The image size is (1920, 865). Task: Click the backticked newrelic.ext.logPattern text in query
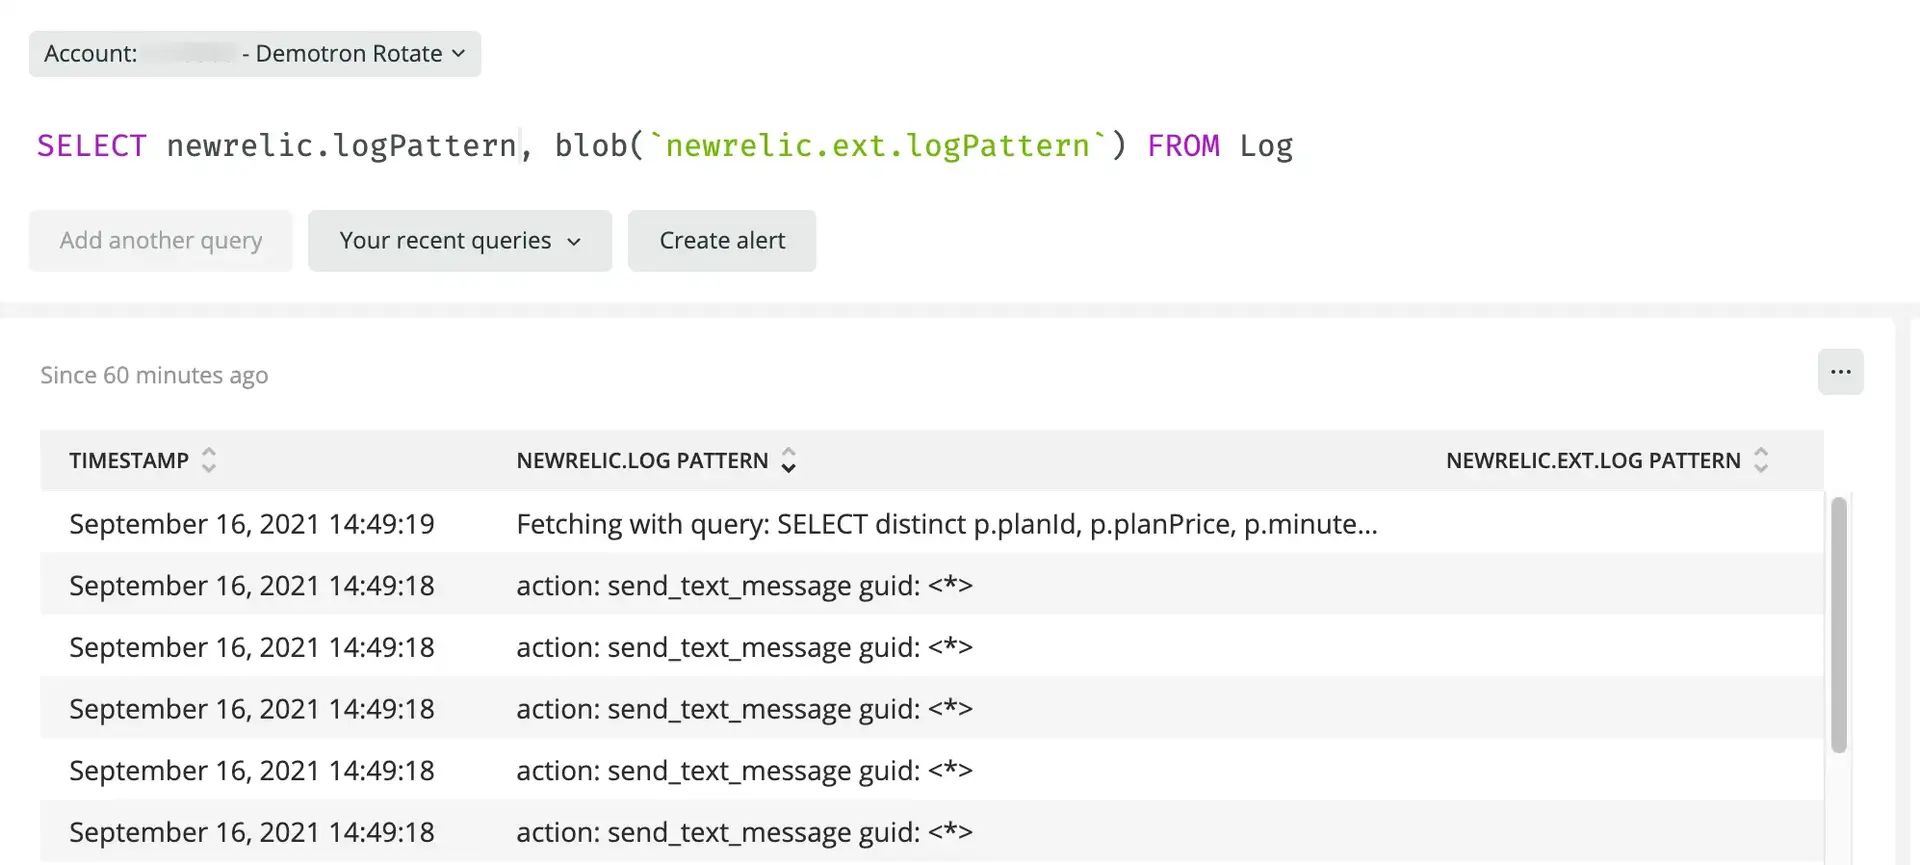(877, 146)
